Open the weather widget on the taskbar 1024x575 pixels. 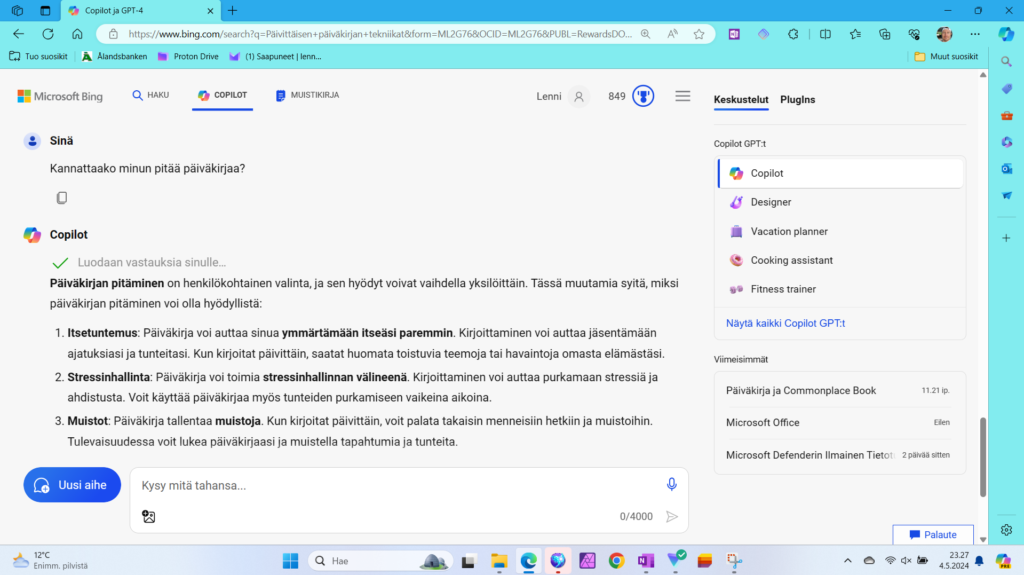pyautogui.click(x=50, y=561)
